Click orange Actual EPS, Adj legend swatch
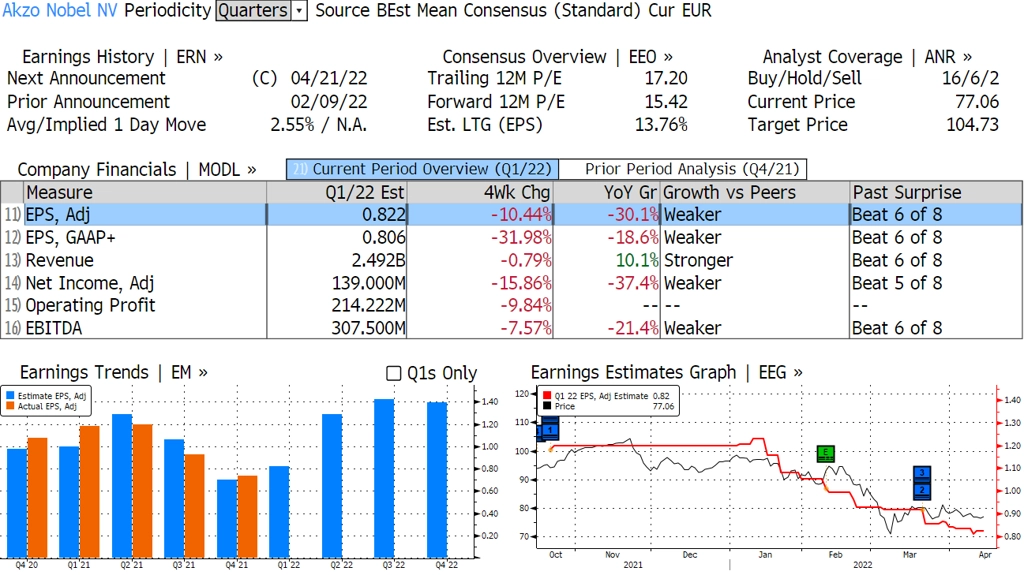The image size is (1024, 575). coord(10,406)
